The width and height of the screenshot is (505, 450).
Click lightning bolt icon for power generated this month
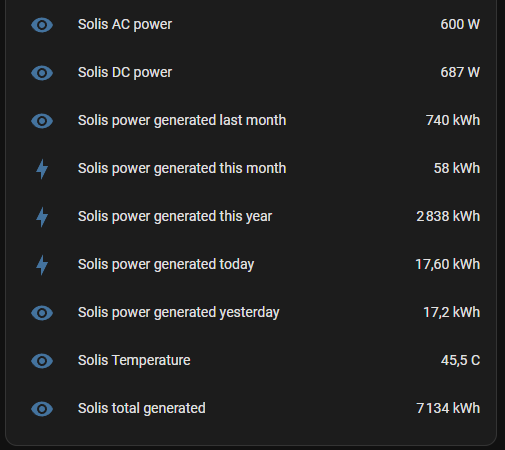pos(42,169)
